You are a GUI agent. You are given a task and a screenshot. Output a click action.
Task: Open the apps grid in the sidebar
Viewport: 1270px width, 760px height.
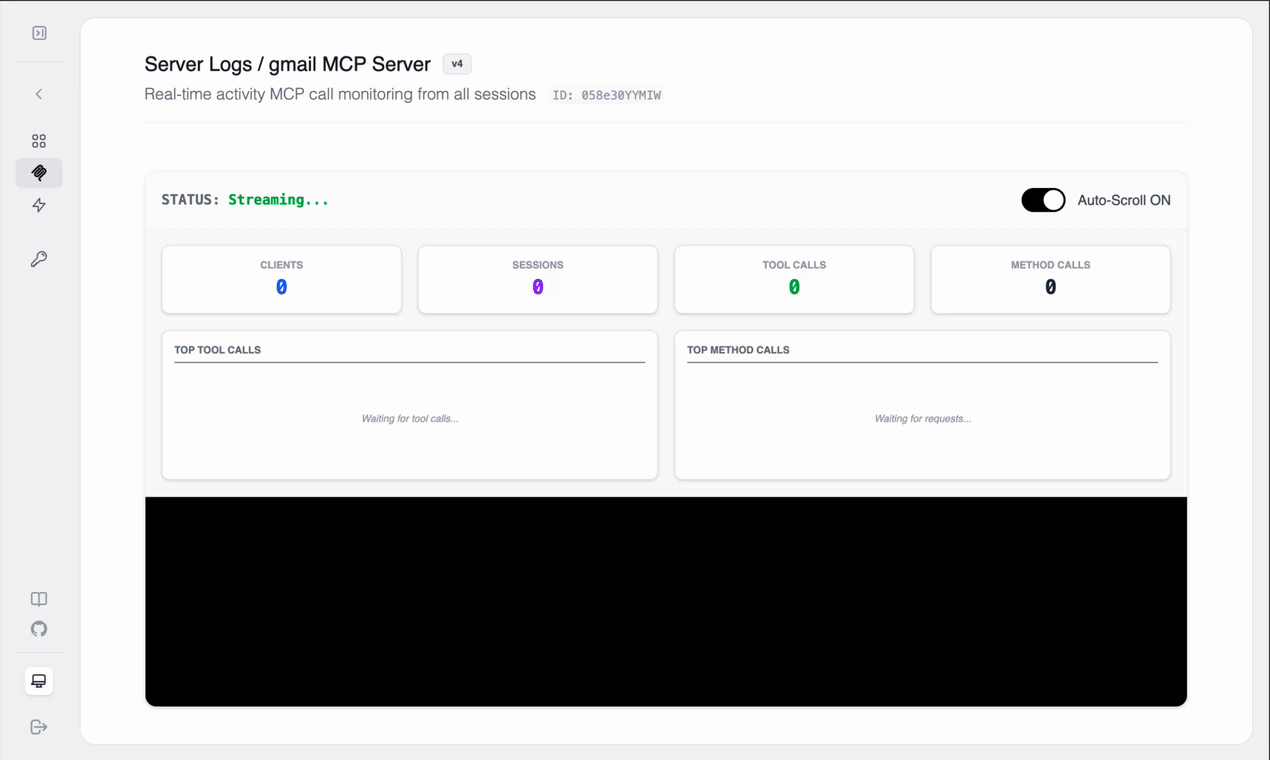coord(38,140)
